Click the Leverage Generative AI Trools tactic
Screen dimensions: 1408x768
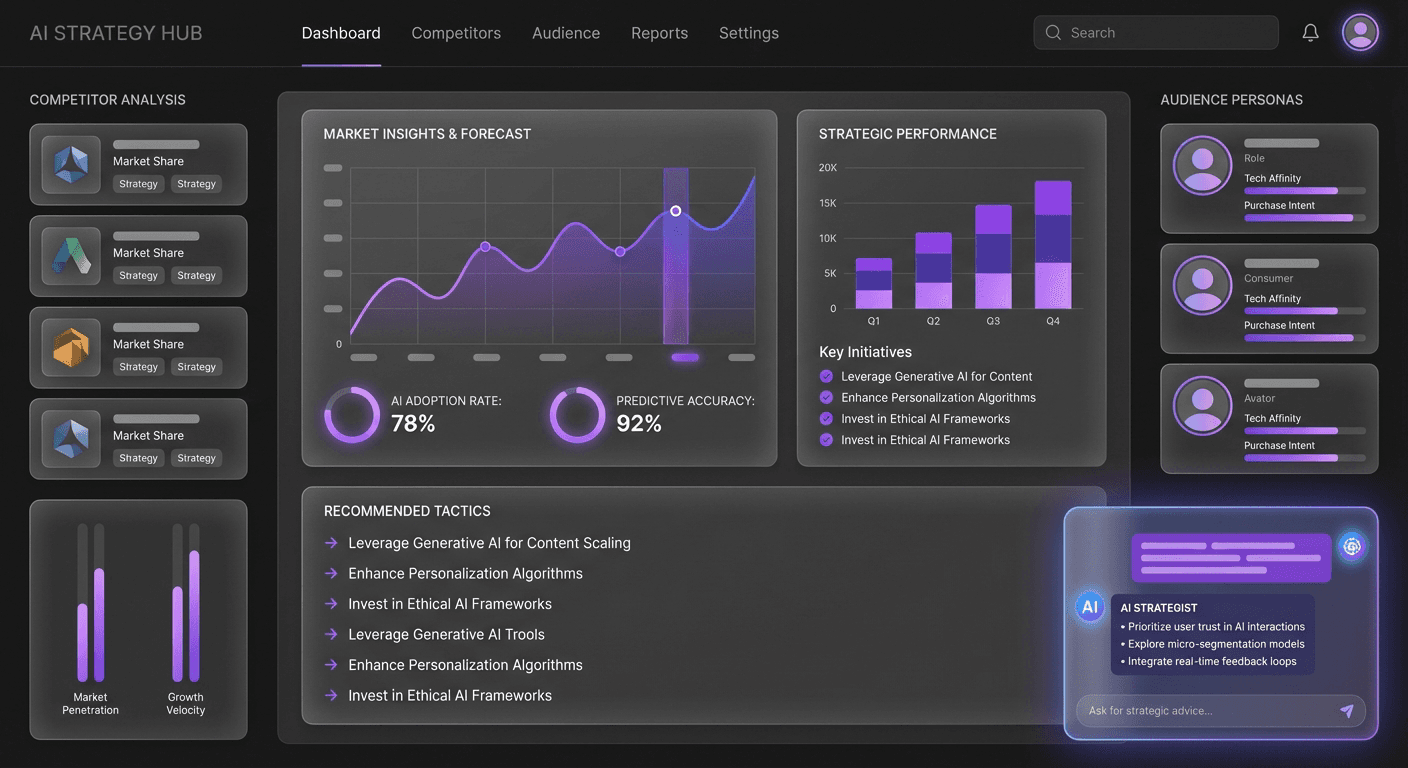click(446, 634)
